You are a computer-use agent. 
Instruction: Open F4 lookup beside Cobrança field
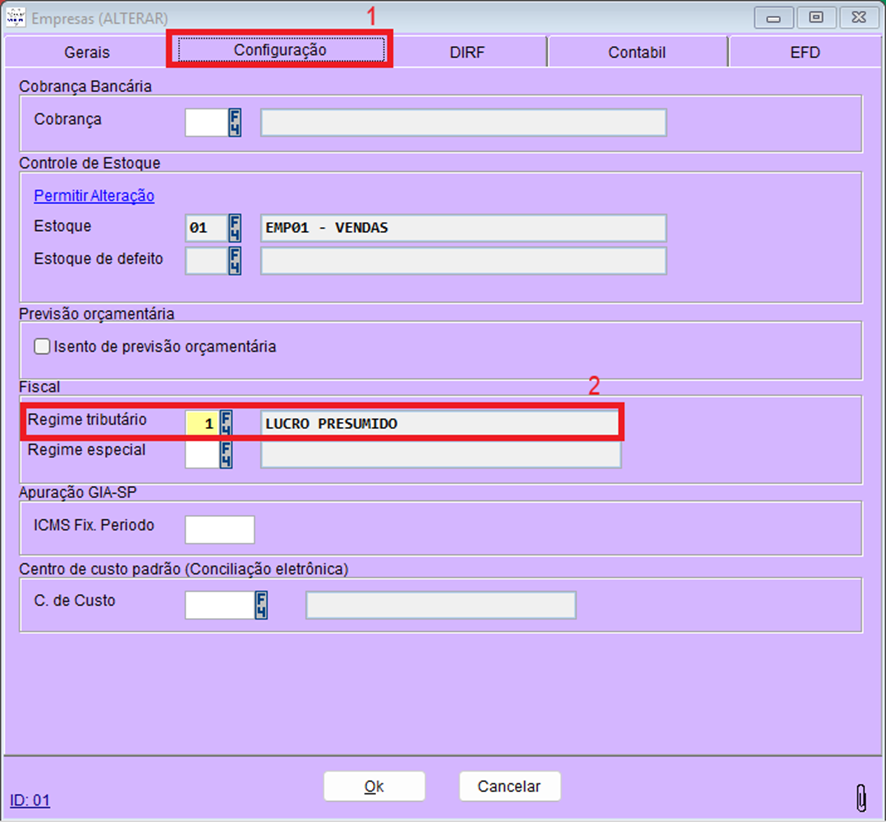pyautogui.click(x=234, y=123)
